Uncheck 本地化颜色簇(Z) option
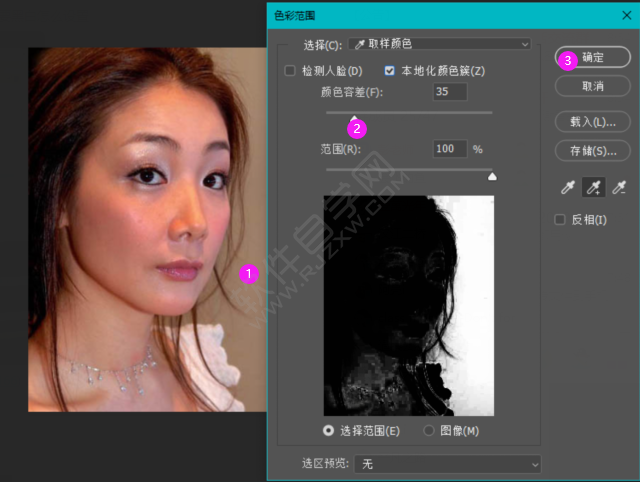The image size is (640, 482). [390, 71]
